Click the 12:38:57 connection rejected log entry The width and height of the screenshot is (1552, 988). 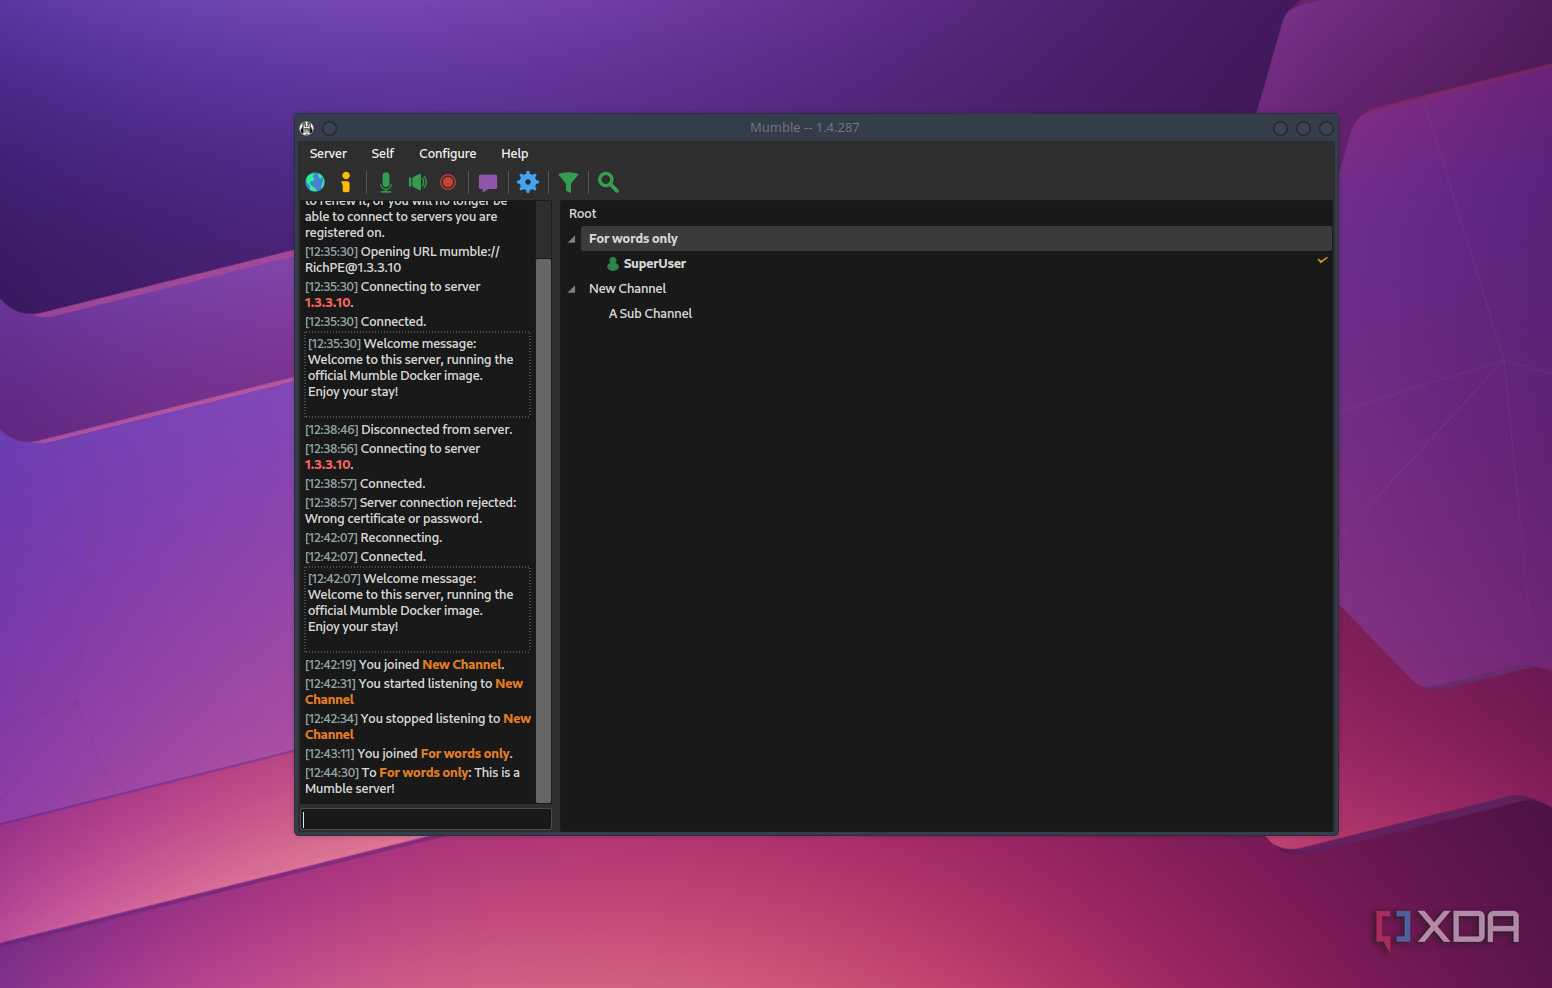coord(410,511)
